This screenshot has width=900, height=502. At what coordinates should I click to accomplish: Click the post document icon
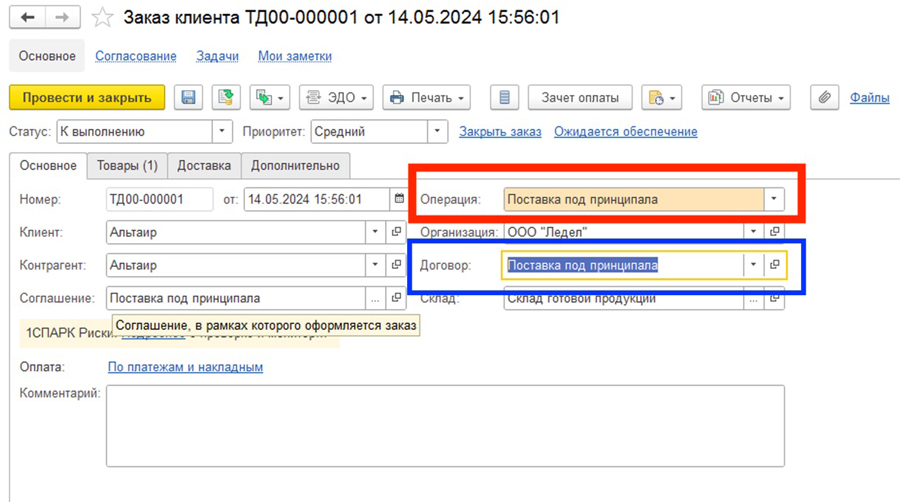pyautogui.click(x=226, y=97)
